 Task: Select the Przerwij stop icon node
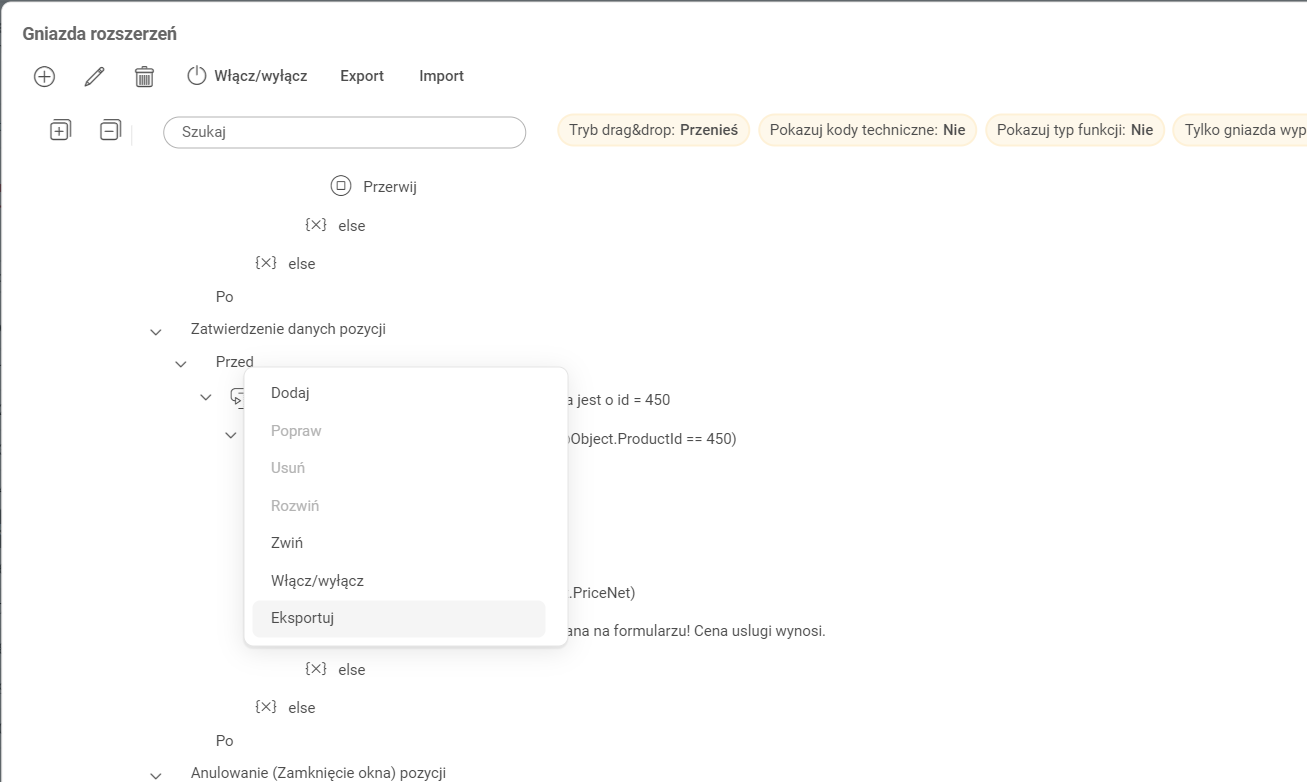(x=340, y=186)
